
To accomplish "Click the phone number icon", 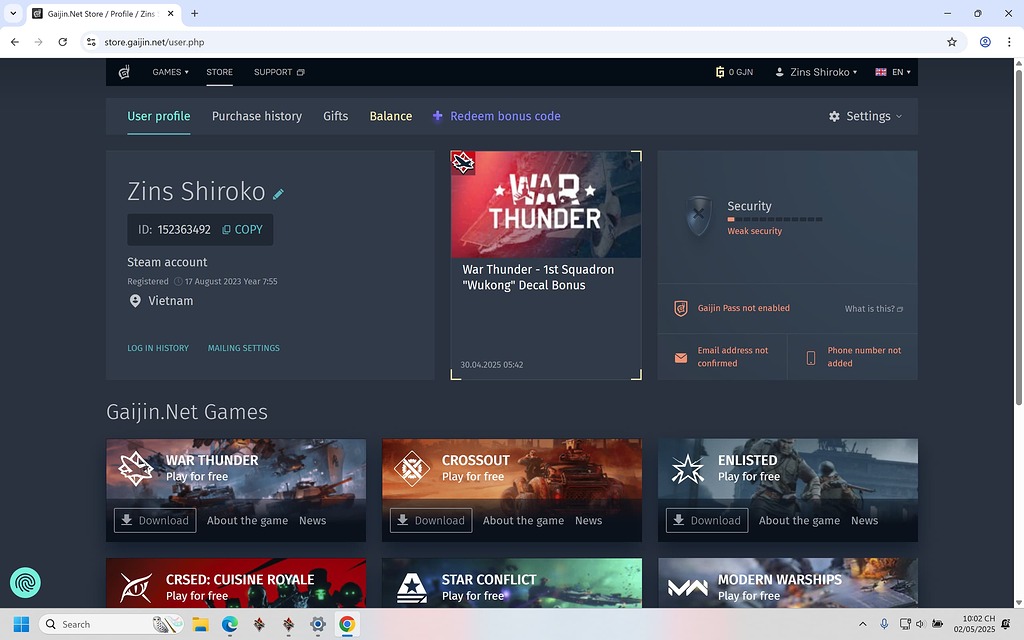I will pyautogui.click(x=811, y=357).
